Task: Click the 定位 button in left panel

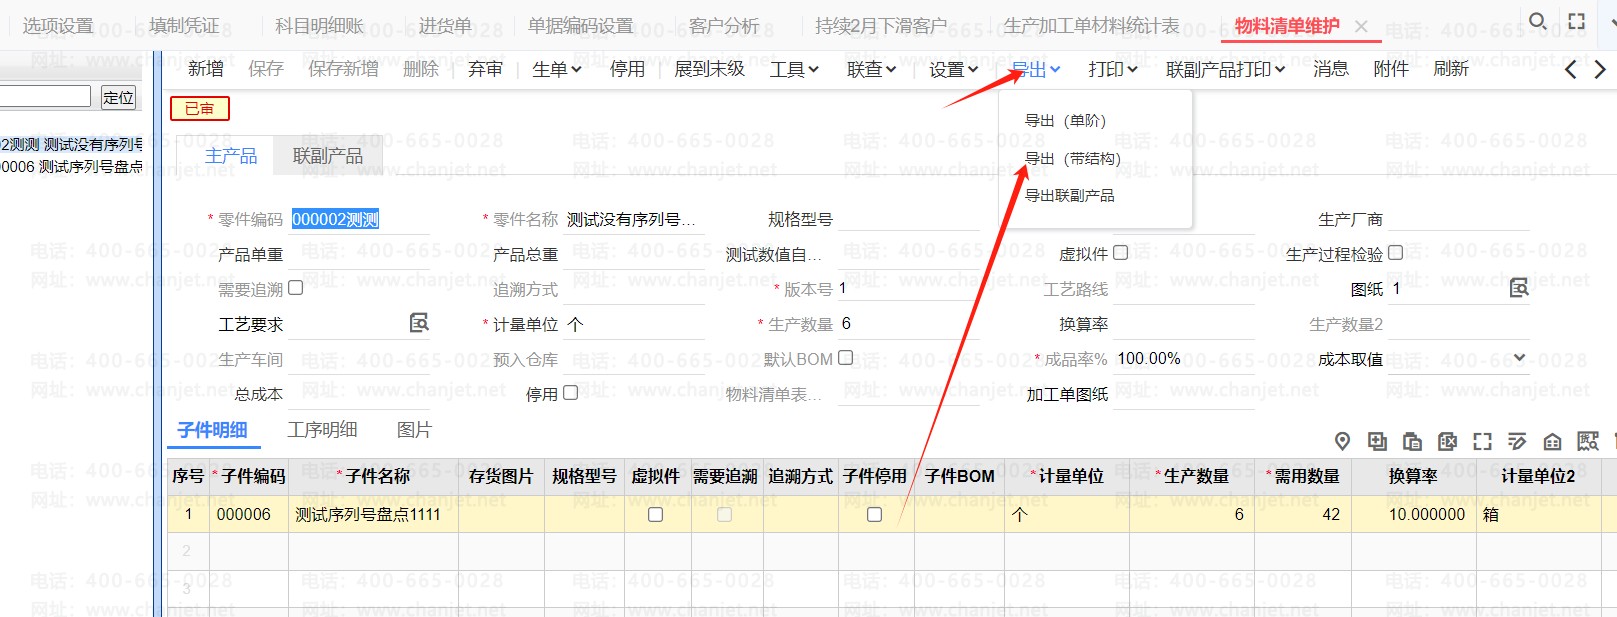Action: pos(118,97)
